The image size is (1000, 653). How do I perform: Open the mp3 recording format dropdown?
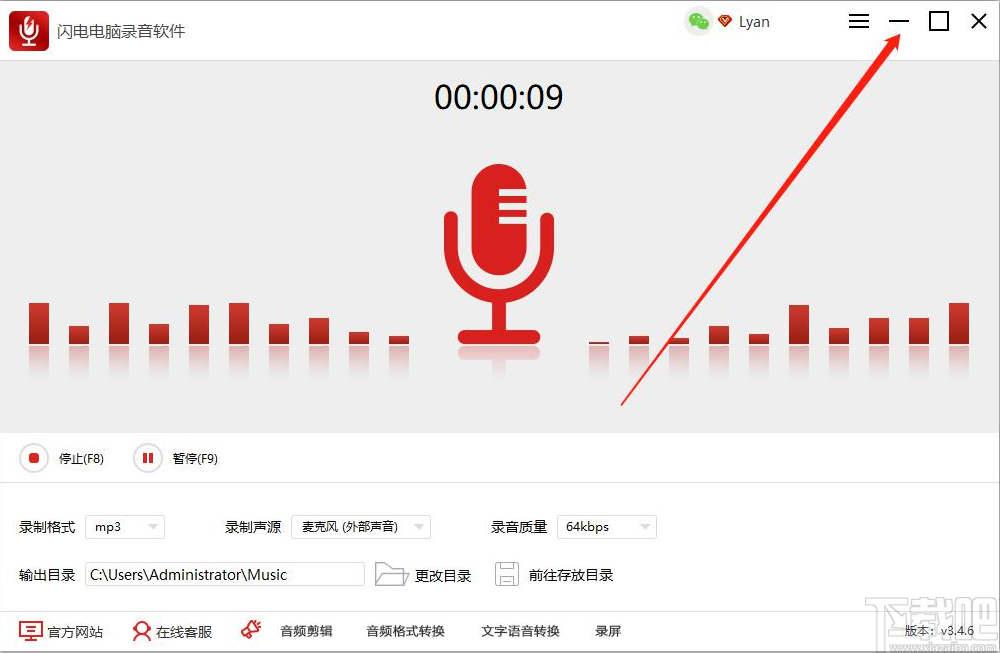(x=124, y=527)
